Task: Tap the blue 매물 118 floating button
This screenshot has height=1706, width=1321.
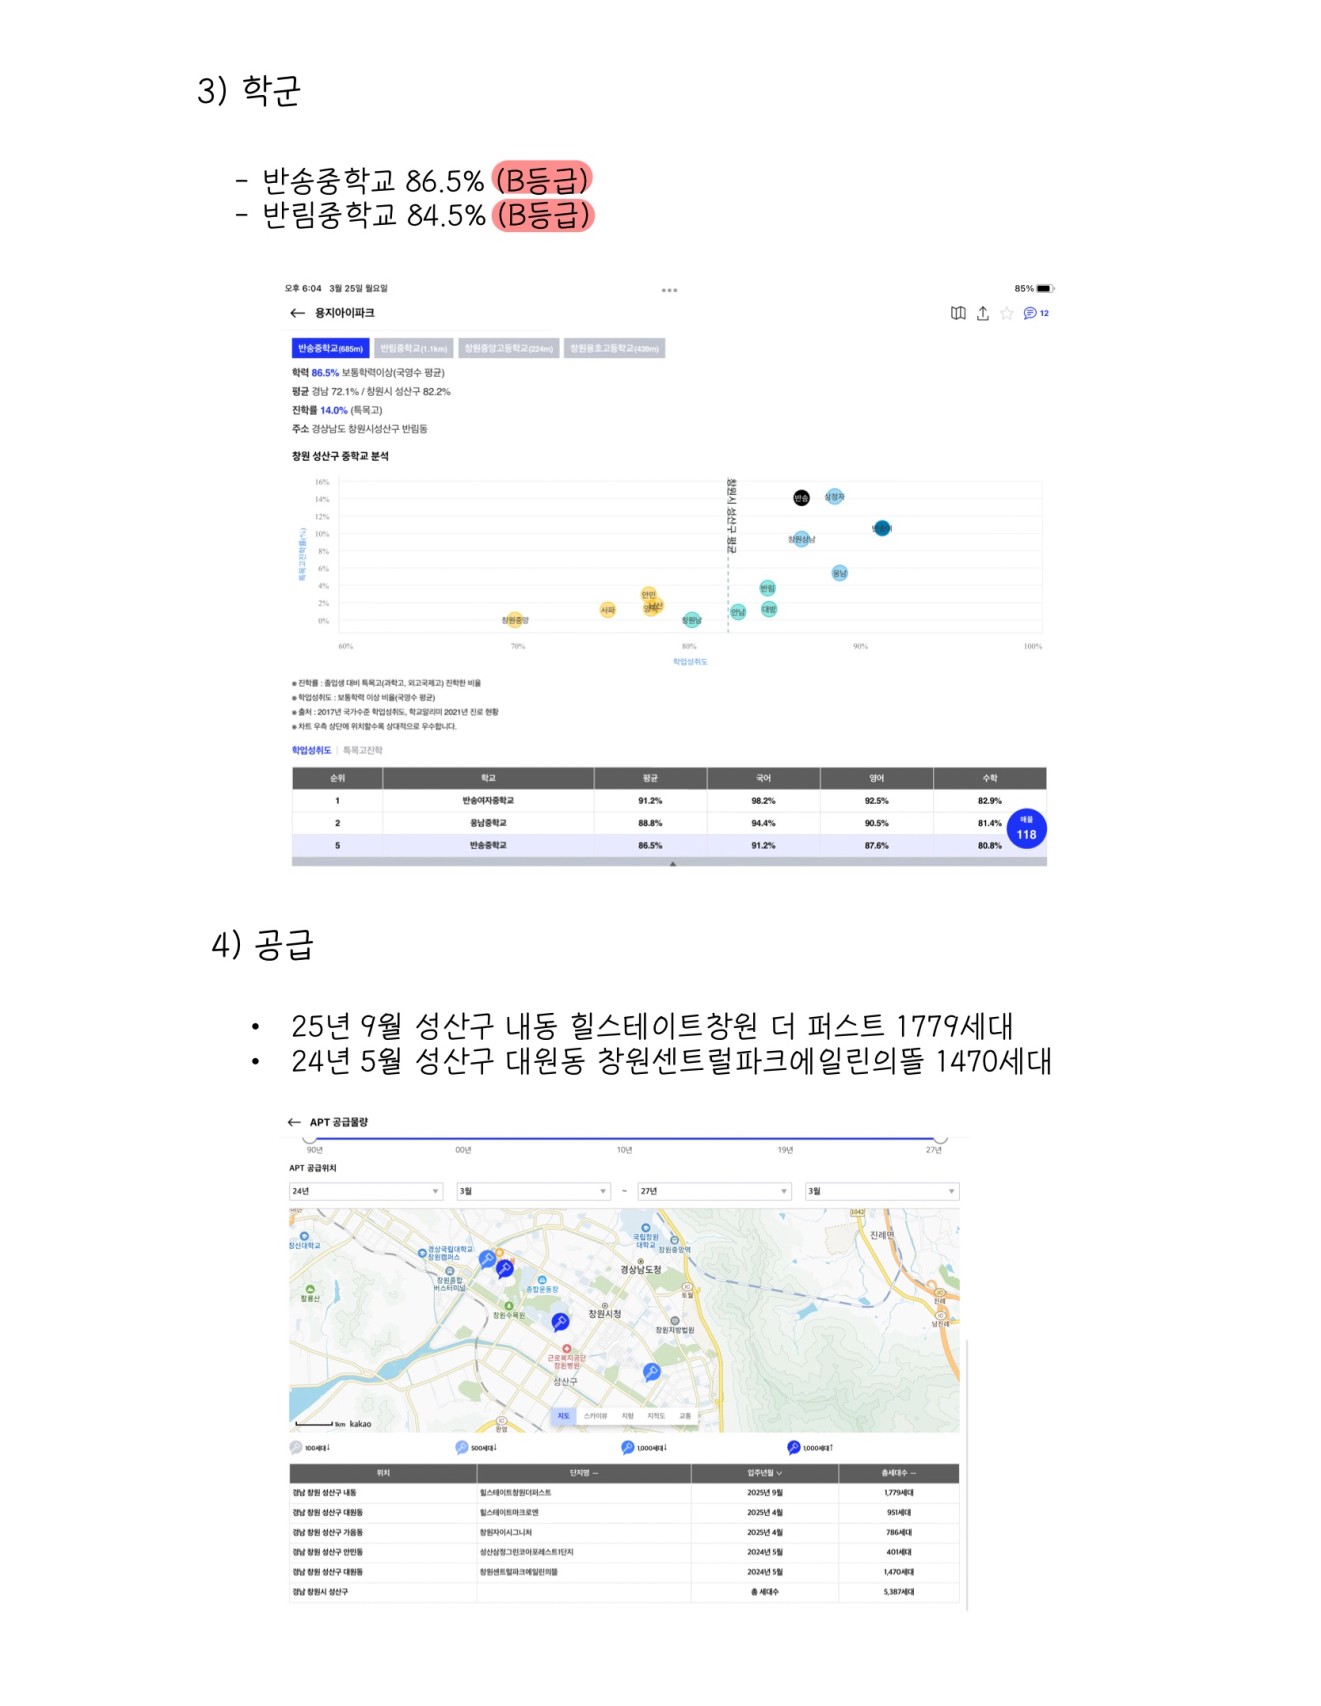Action: (1026, 829)
